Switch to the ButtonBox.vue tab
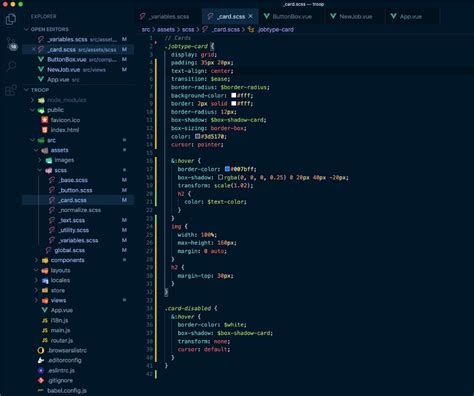The width and height of the screenshot is (474, 396). click(x=292, y=16)
